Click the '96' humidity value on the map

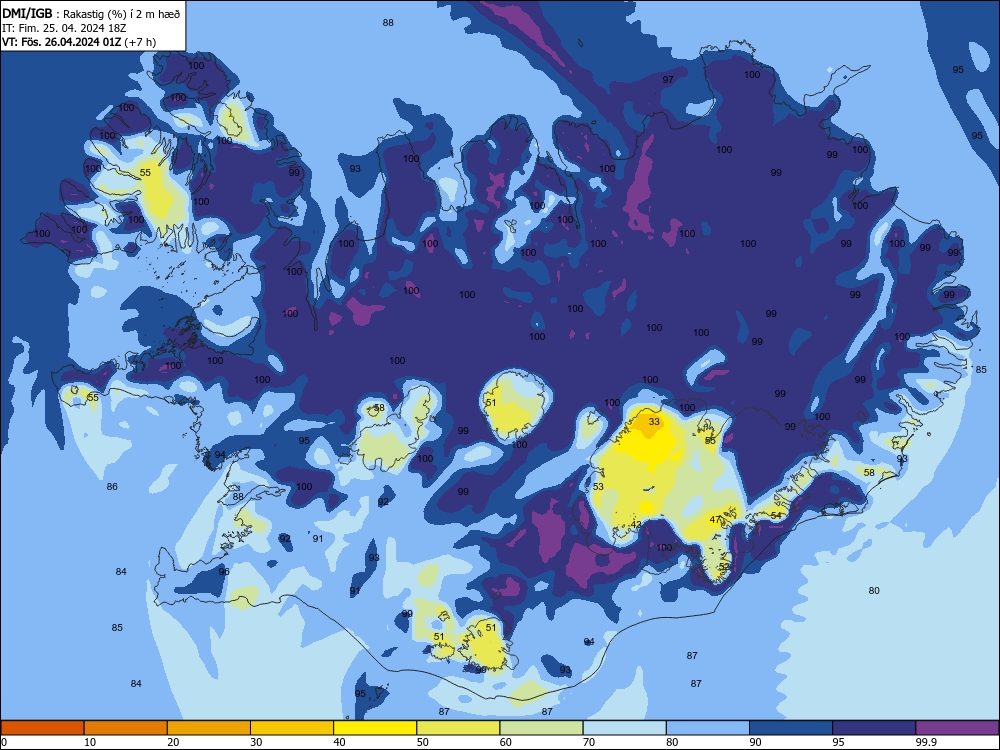tap(224, 571)
